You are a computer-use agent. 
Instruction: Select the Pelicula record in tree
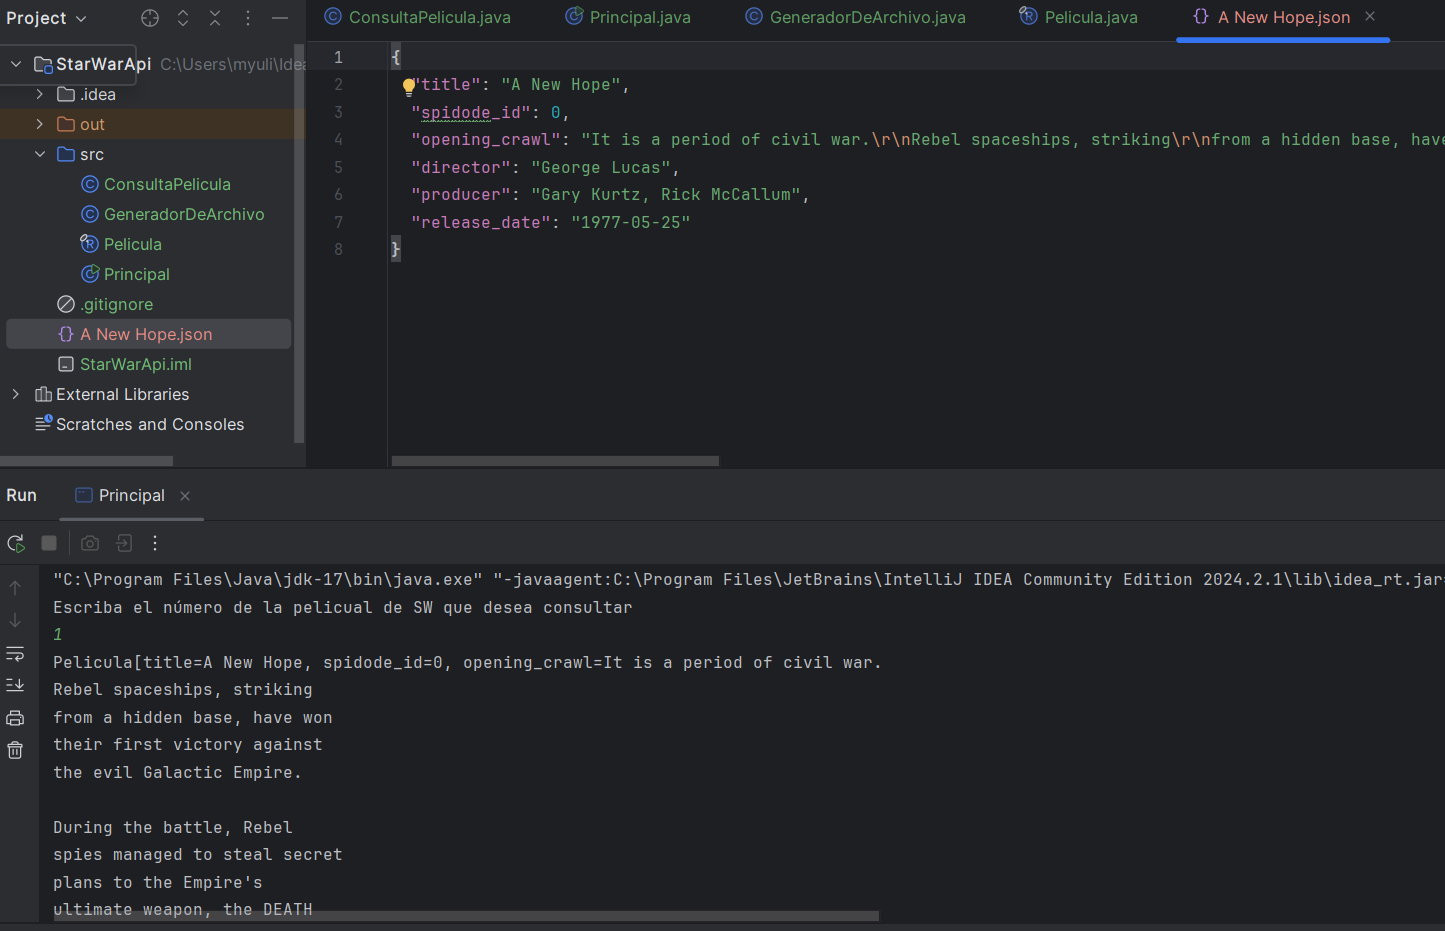(x=121, y=244)
